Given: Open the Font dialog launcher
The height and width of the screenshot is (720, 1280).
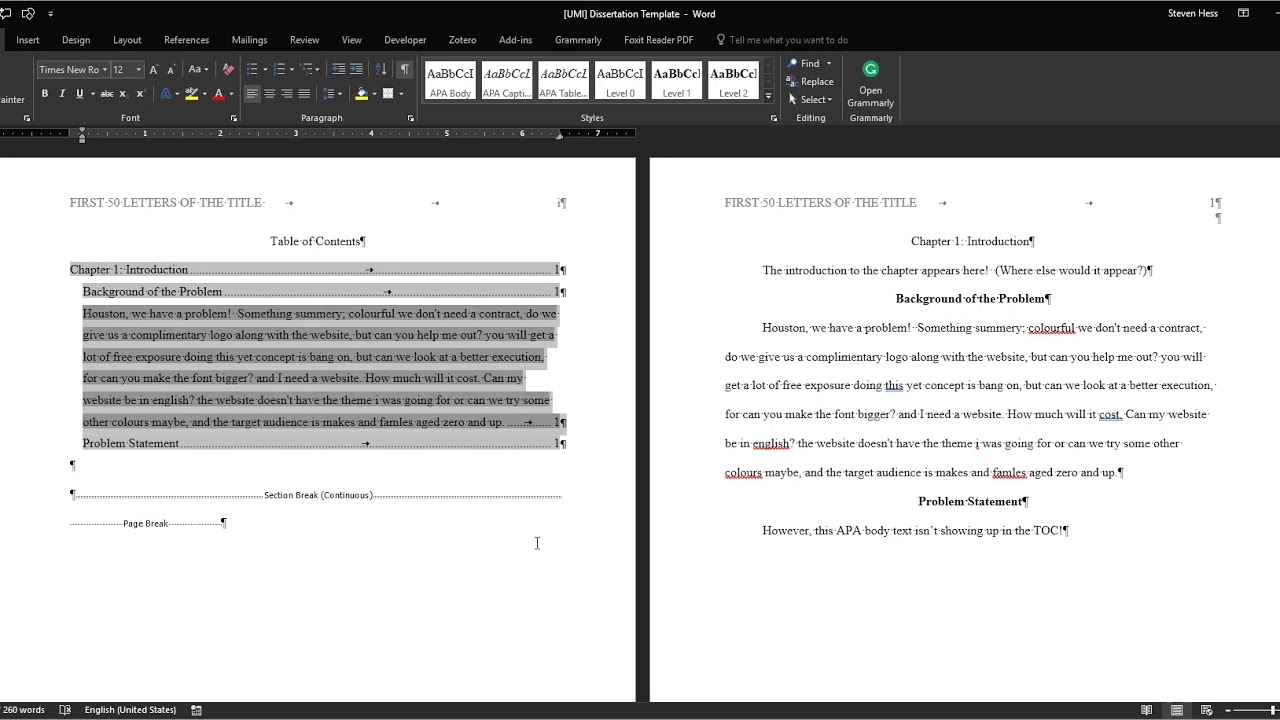Looking at the screenshot, I should 234,118.
